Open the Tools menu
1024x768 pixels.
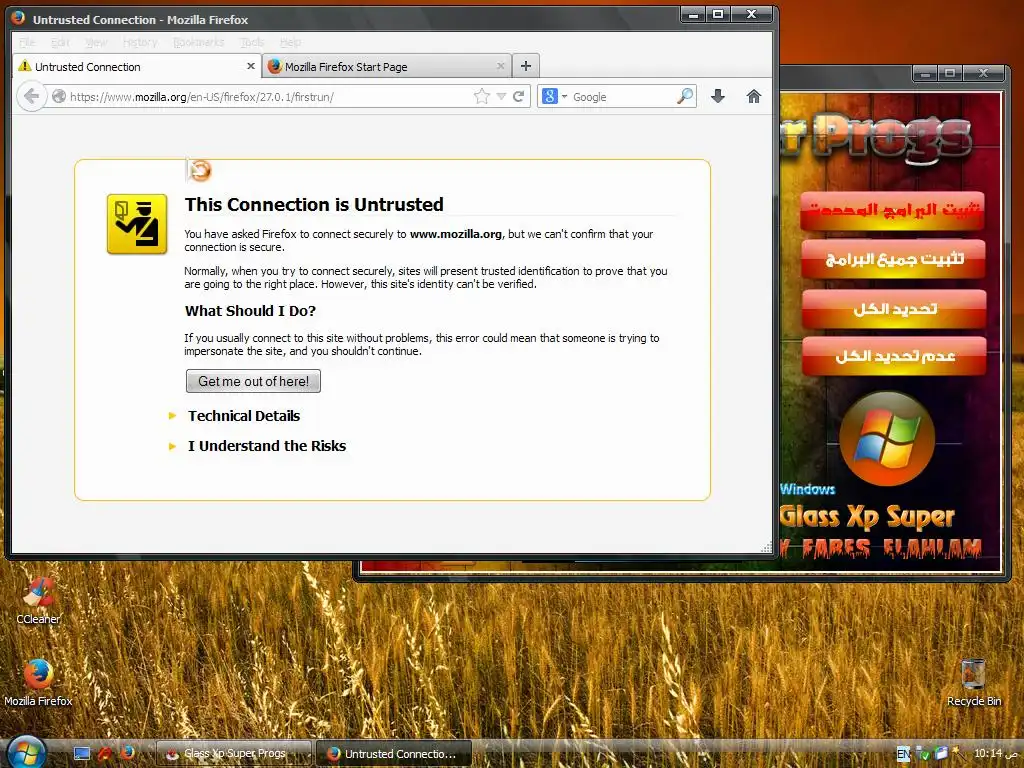pos(252,42)
